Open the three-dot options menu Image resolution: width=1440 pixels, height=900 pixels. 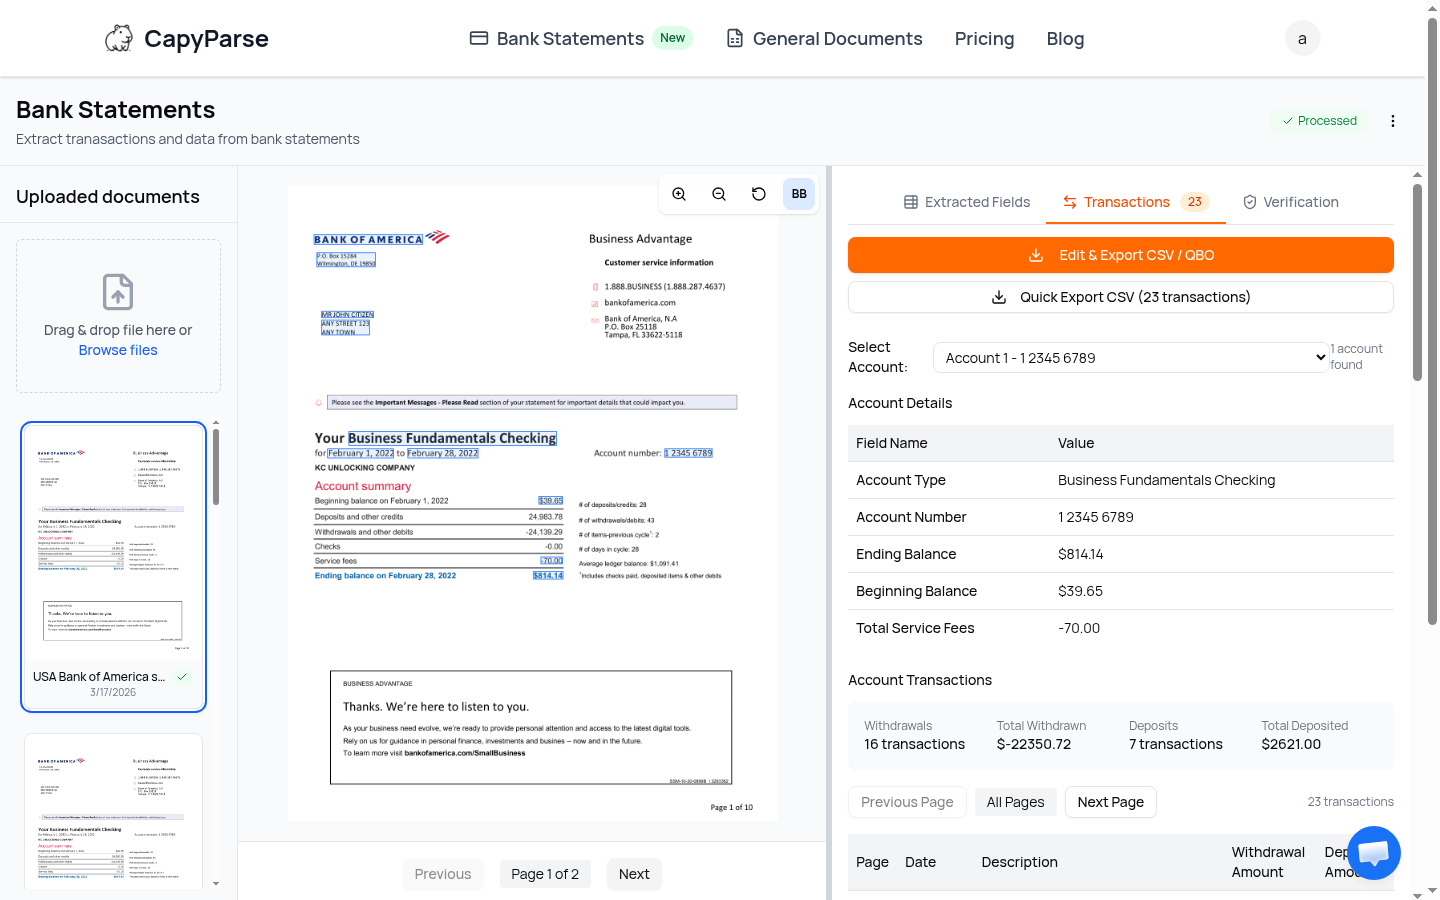tap(1393, 120)
